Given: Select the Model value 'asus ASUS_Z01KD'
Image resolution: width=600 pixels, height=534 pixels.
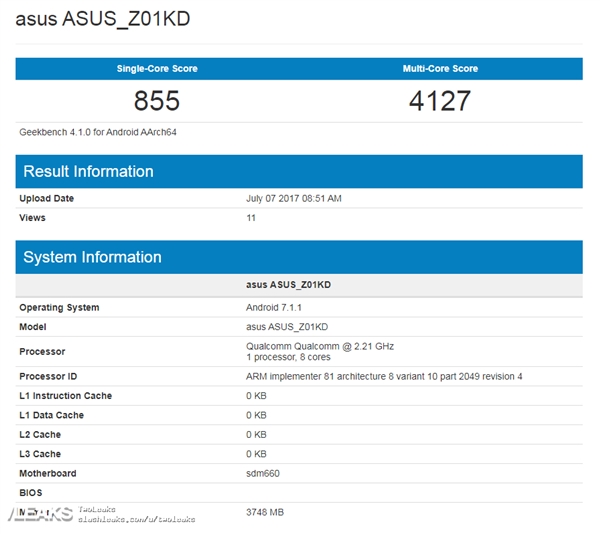Looking at the screenshot, I should [287, 327].
